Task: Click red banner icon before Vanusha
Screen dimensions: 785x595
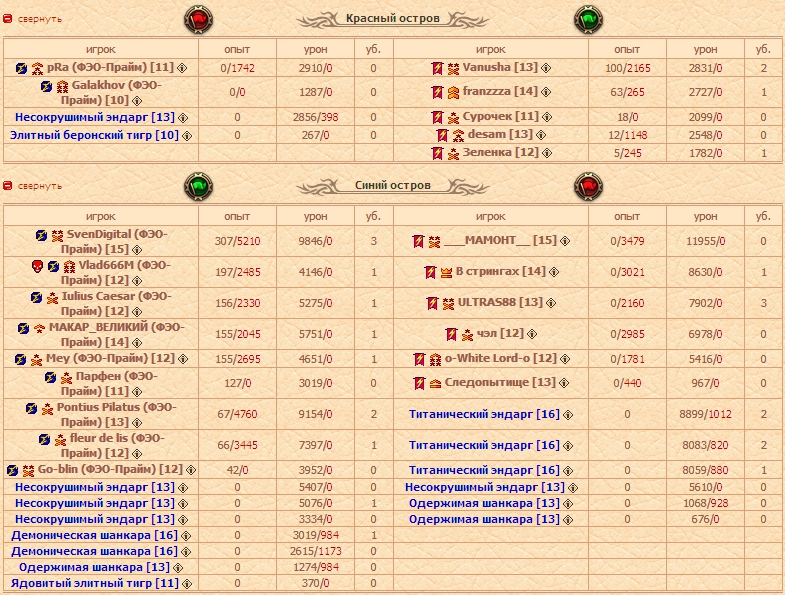Action: [x=437, y=68]
